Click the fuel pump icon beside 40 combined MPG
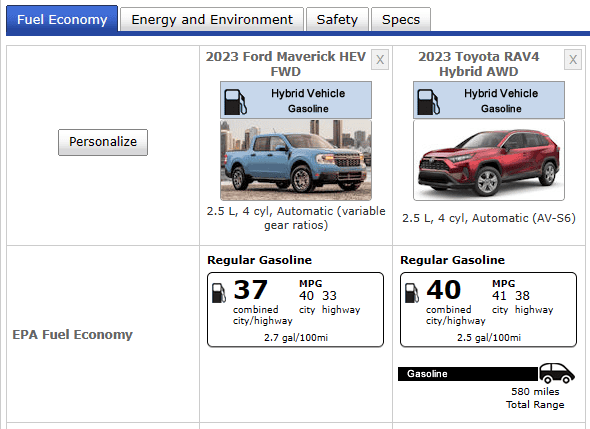The height and width of the screenshot is (429, 590). pos(412,293)
